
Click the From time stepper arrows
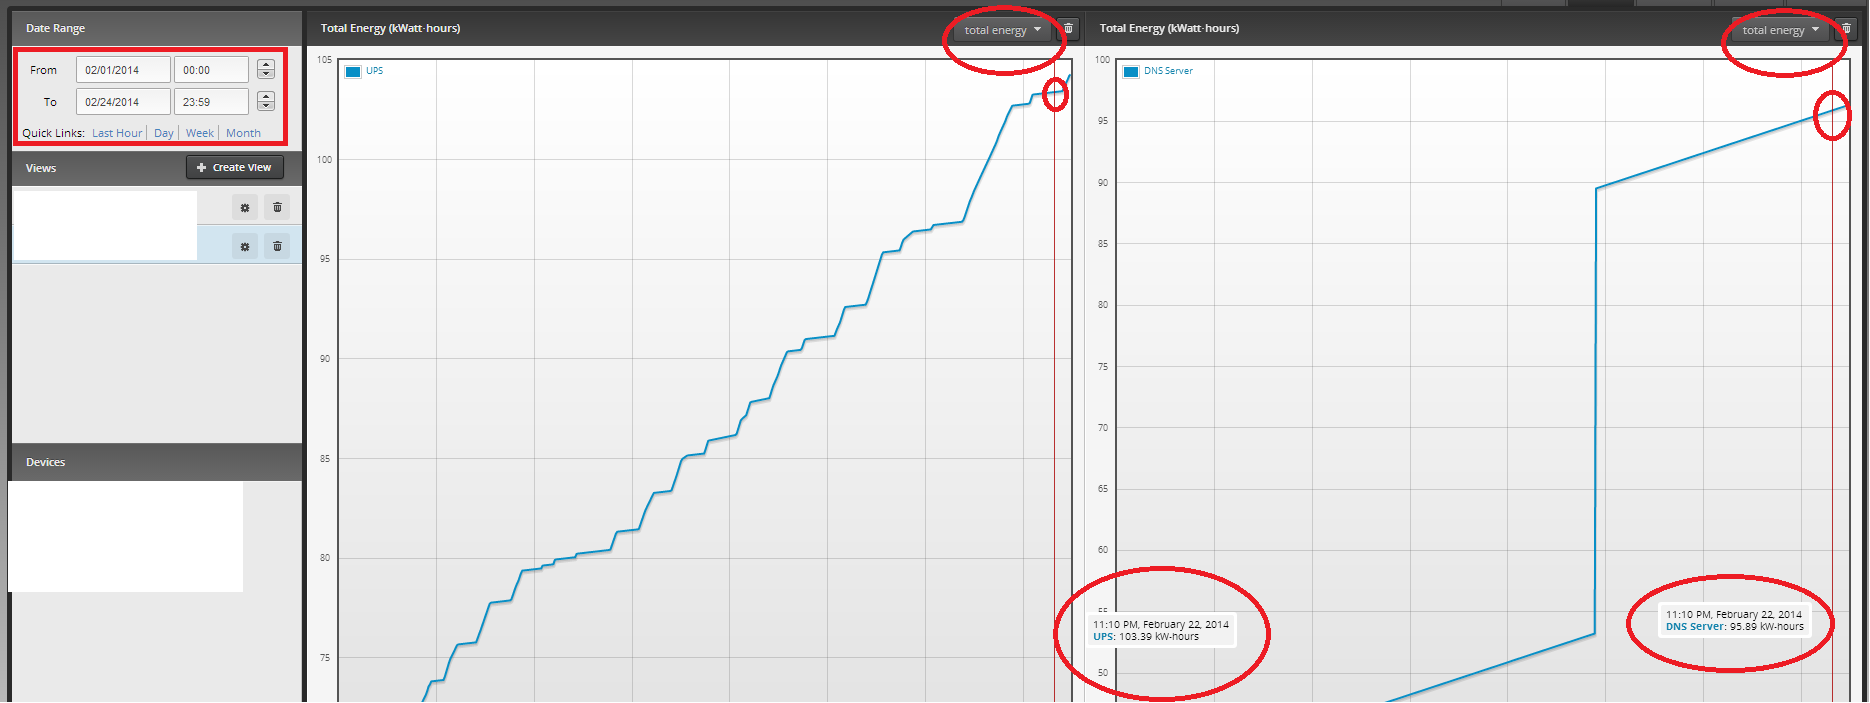[x=265, y=69]
